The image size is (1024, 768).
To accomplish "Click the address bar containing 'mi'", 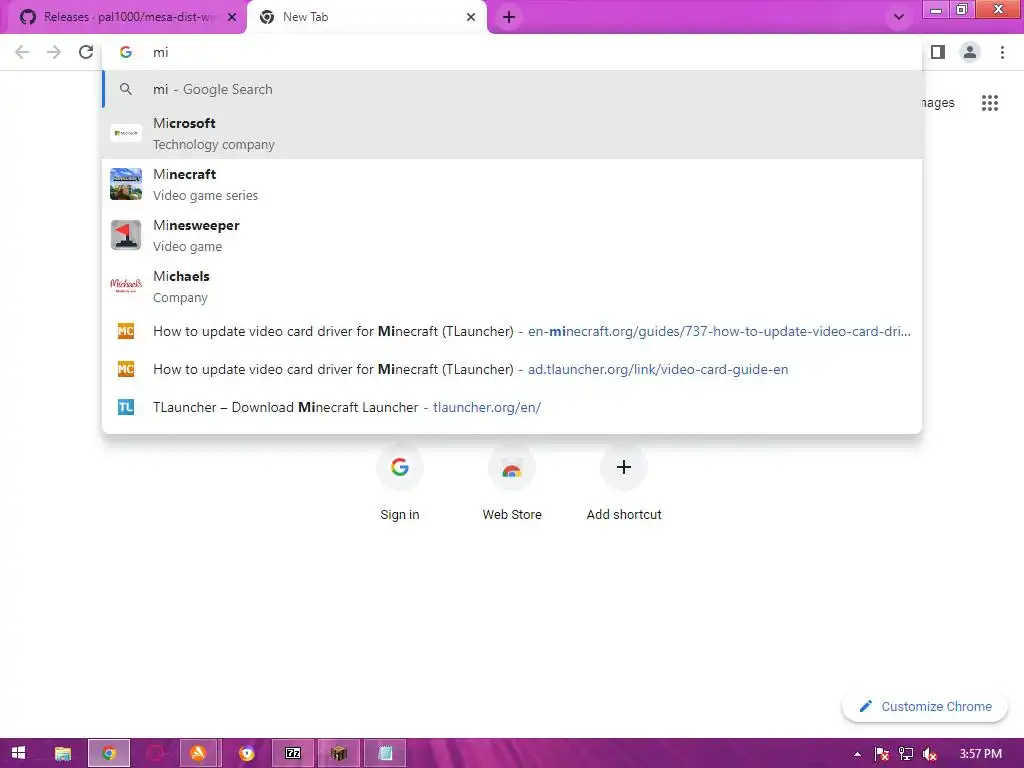I will click(513, 52).
